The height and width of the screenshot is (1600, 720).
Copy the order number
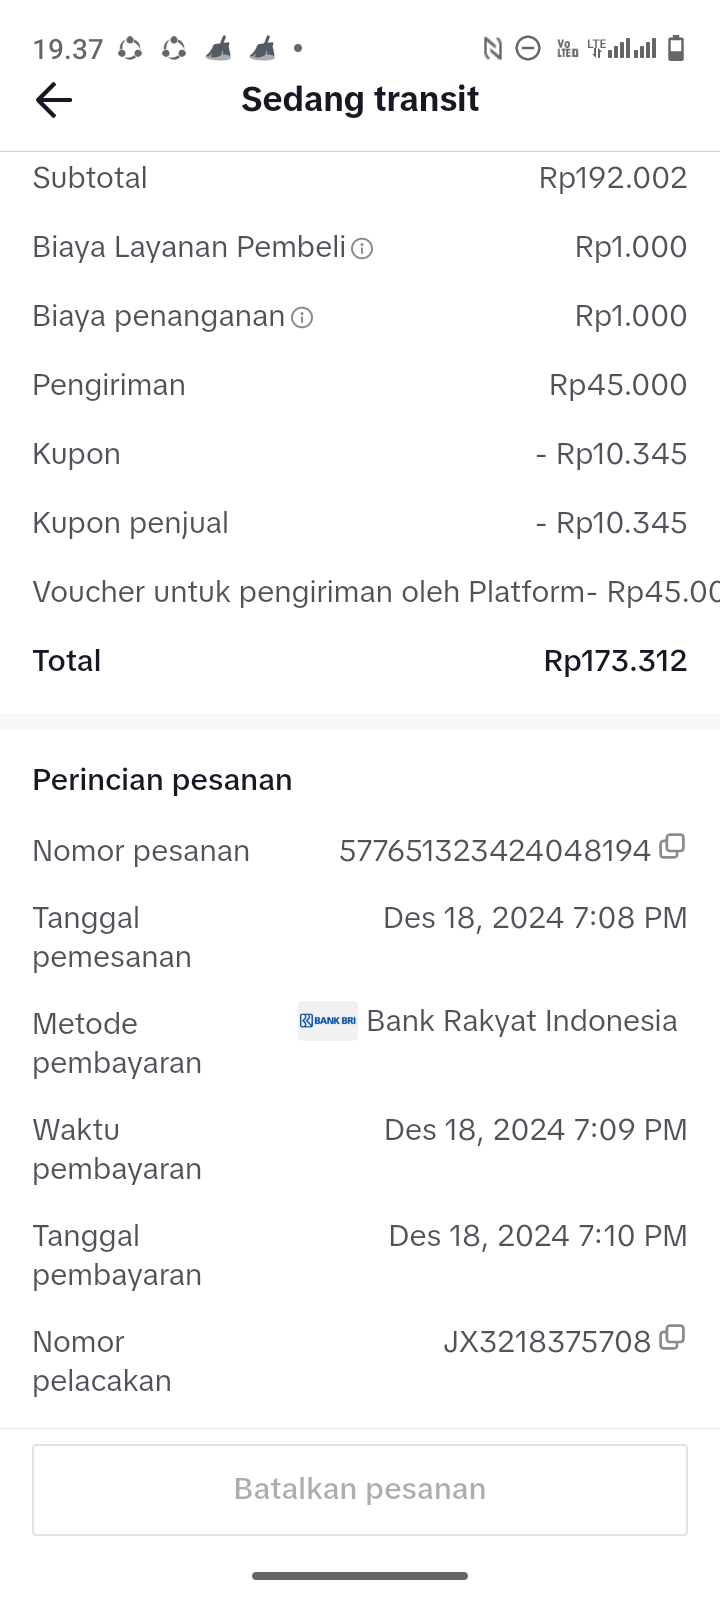(x=672, y=847)
